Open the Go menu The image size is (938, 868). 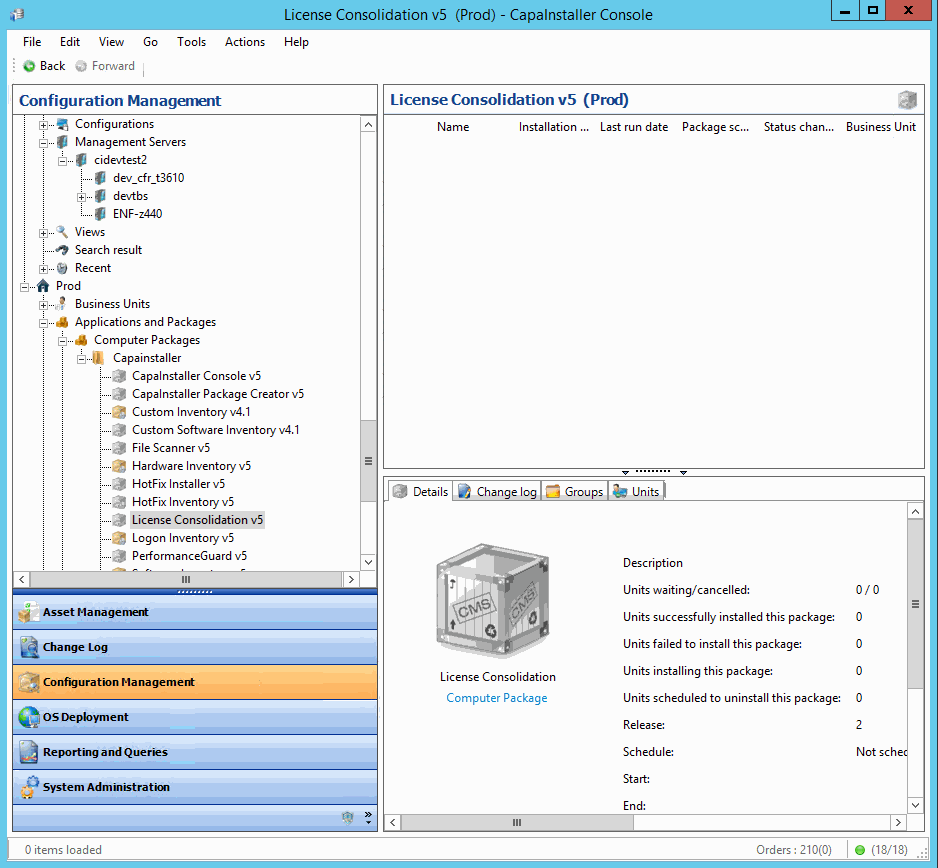pyautogui.click(x=150, y=42)
